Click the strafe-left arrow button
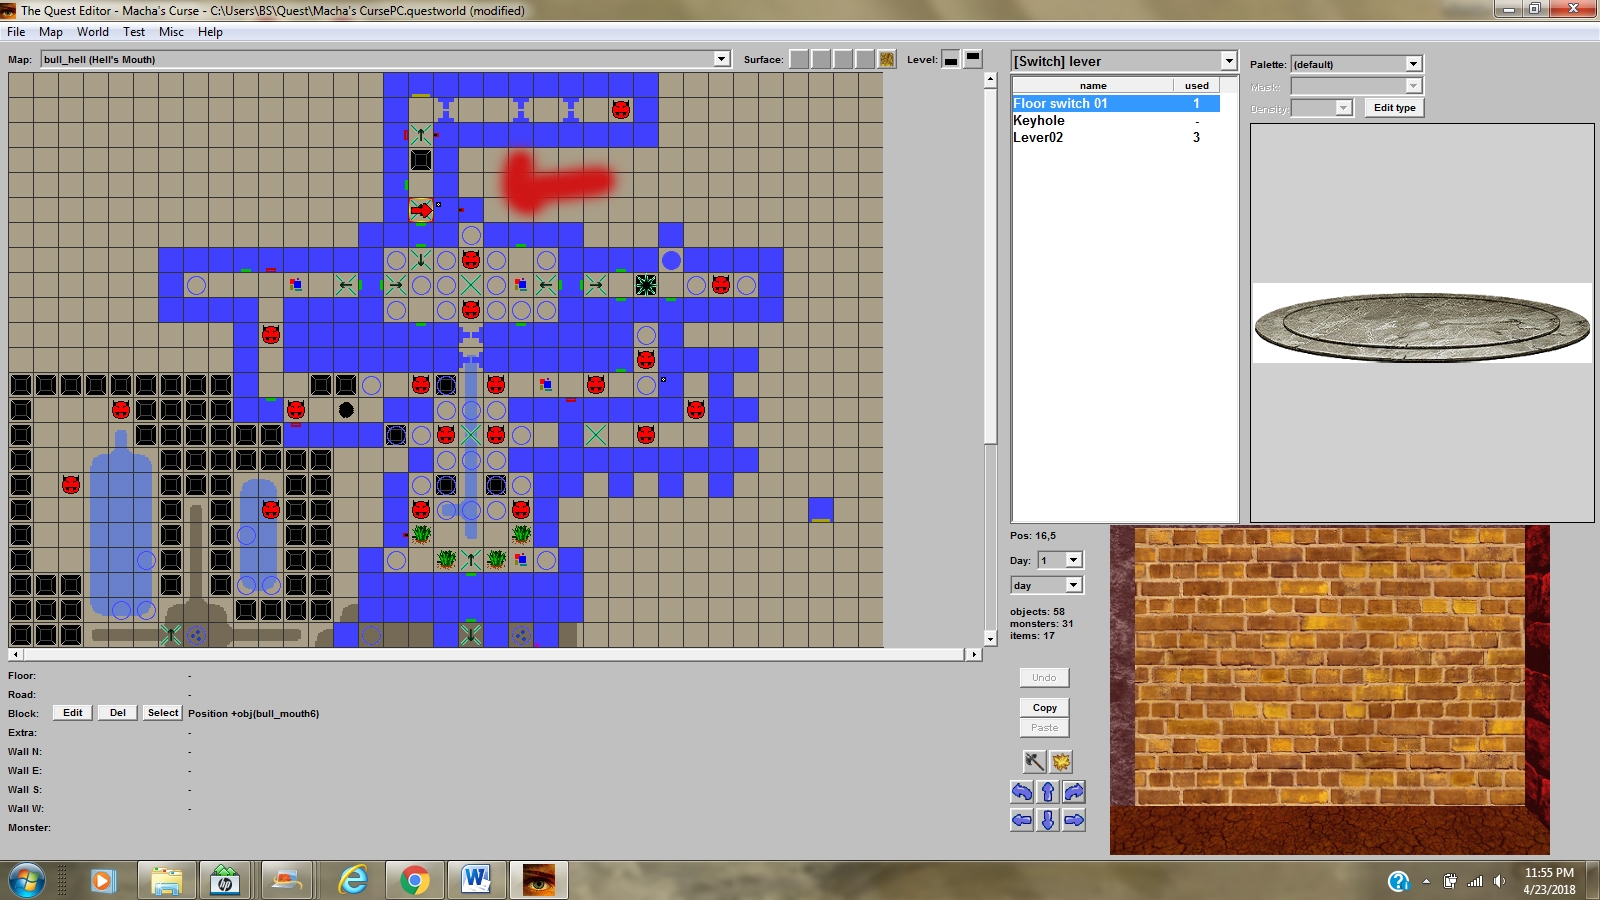 point(1021,820)
